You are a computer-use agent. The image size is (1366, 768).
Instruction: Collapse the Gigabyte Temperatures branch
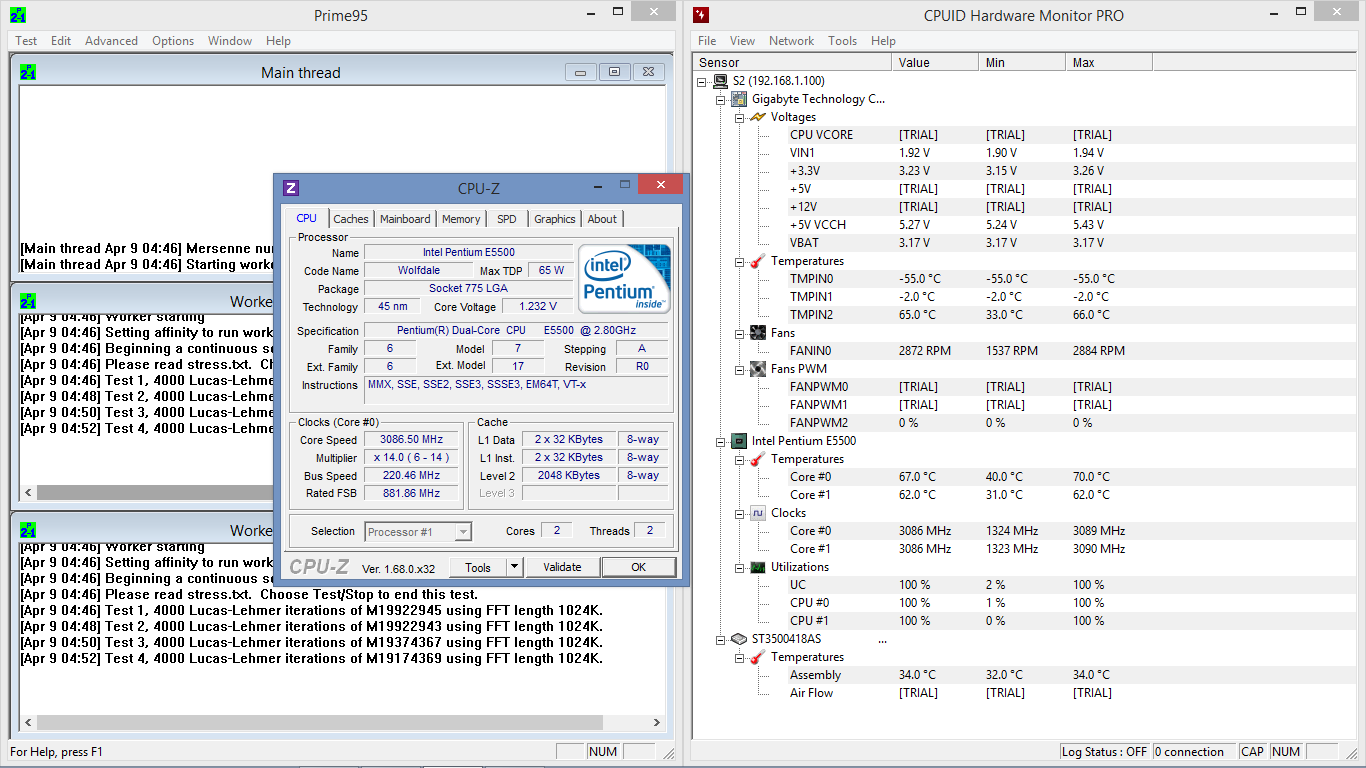pos(740,261)
